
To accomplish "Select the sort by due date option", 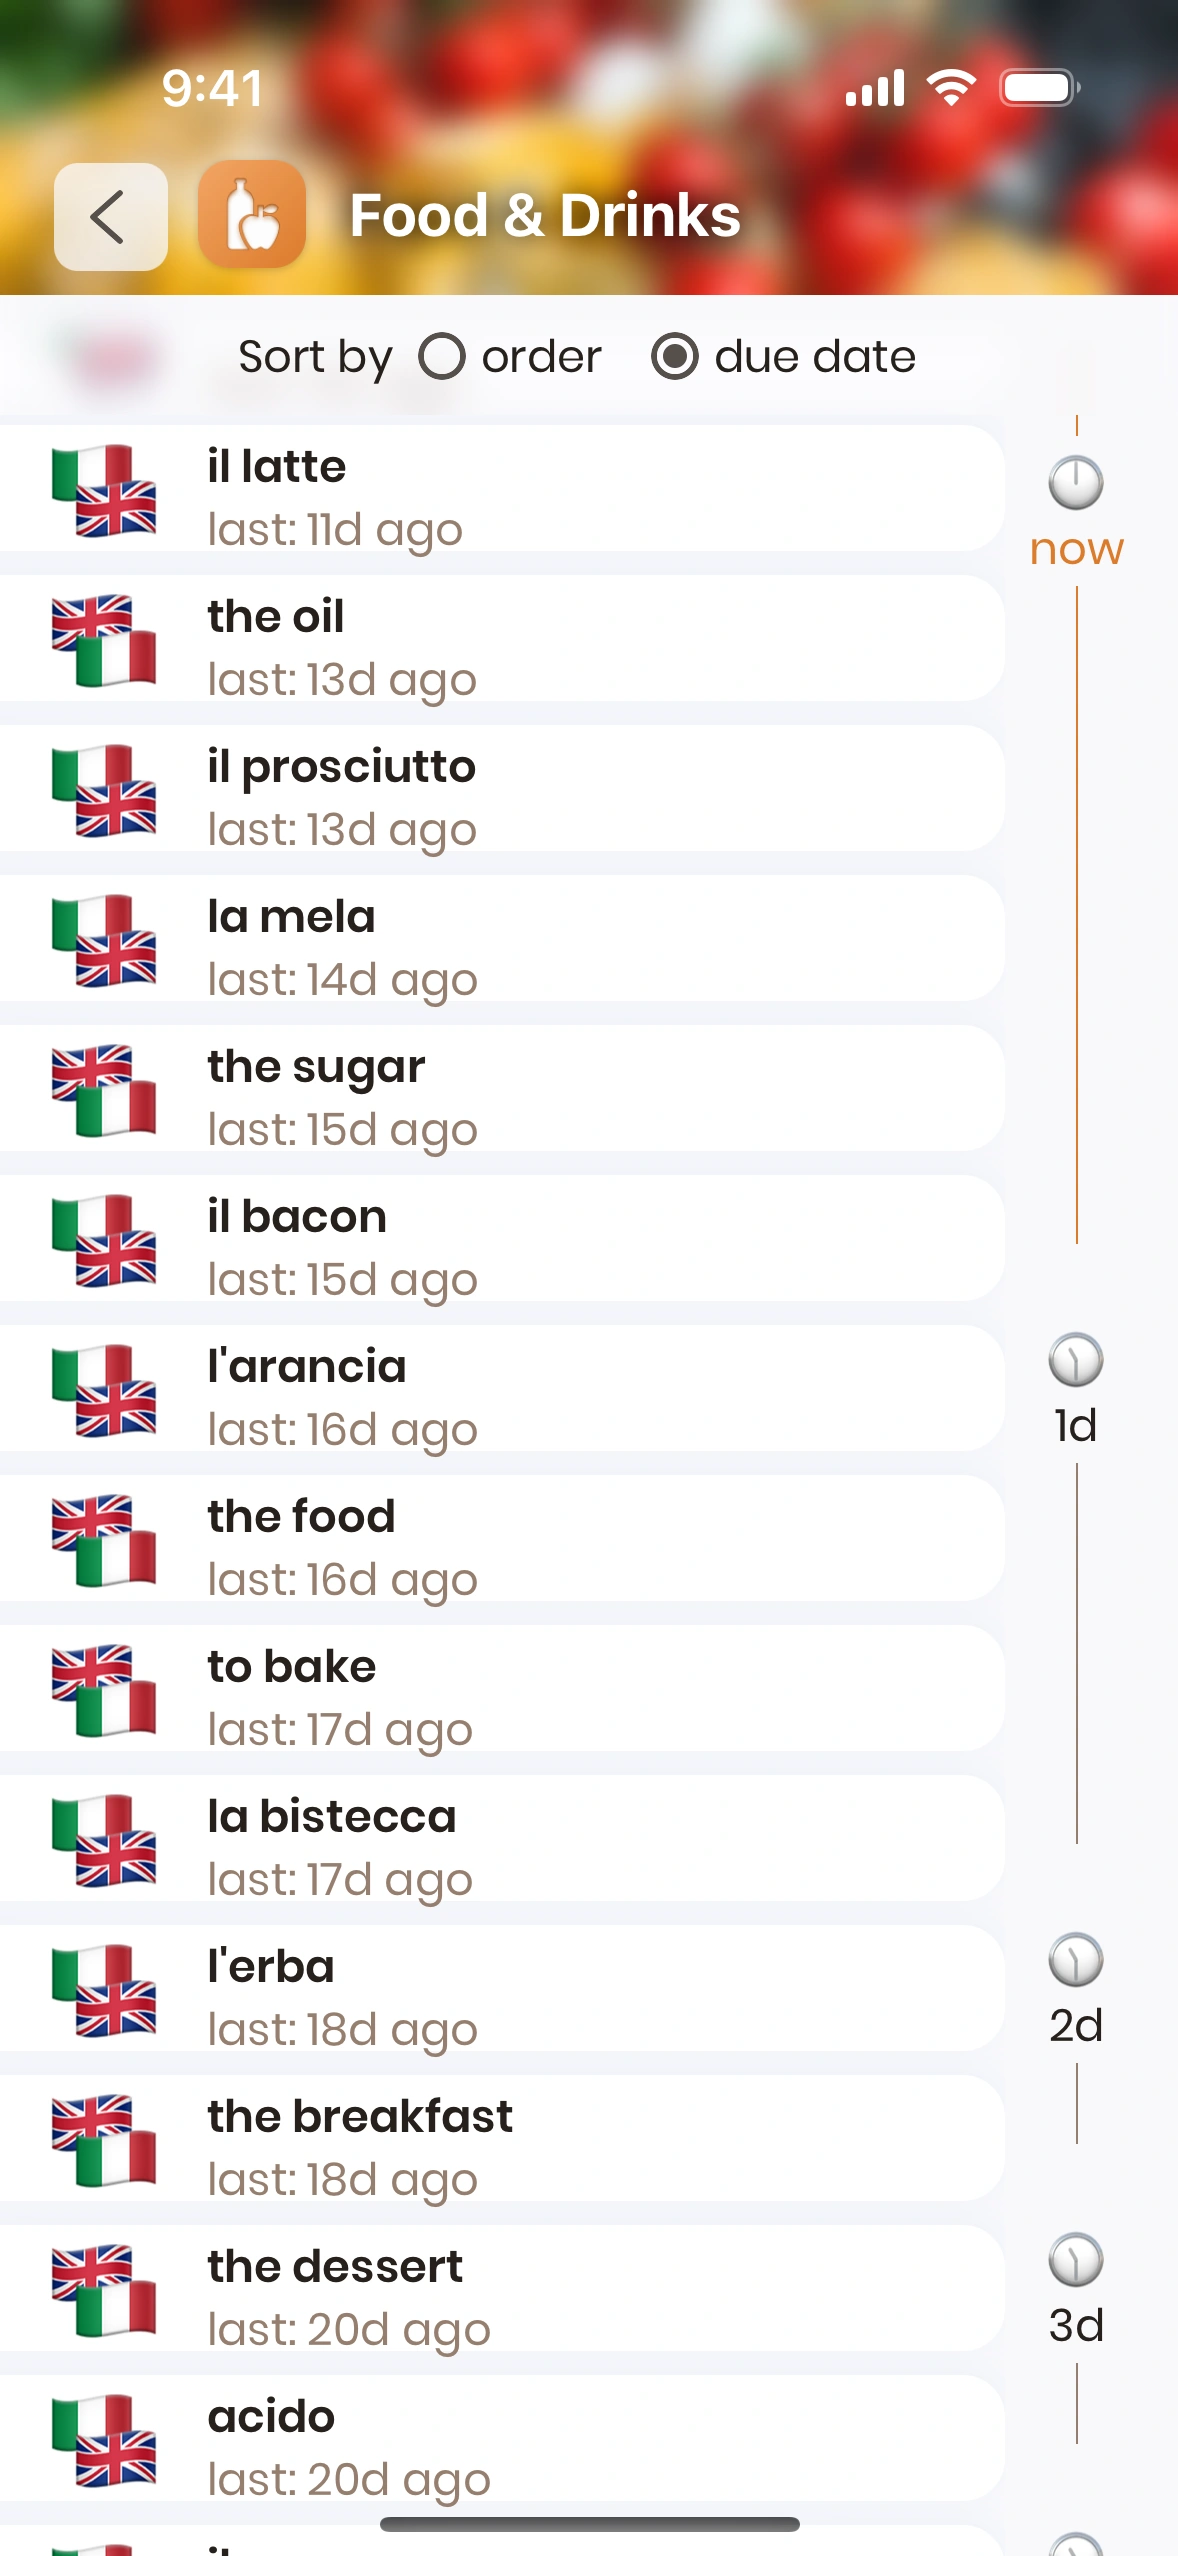I will [x=675, y=357].
